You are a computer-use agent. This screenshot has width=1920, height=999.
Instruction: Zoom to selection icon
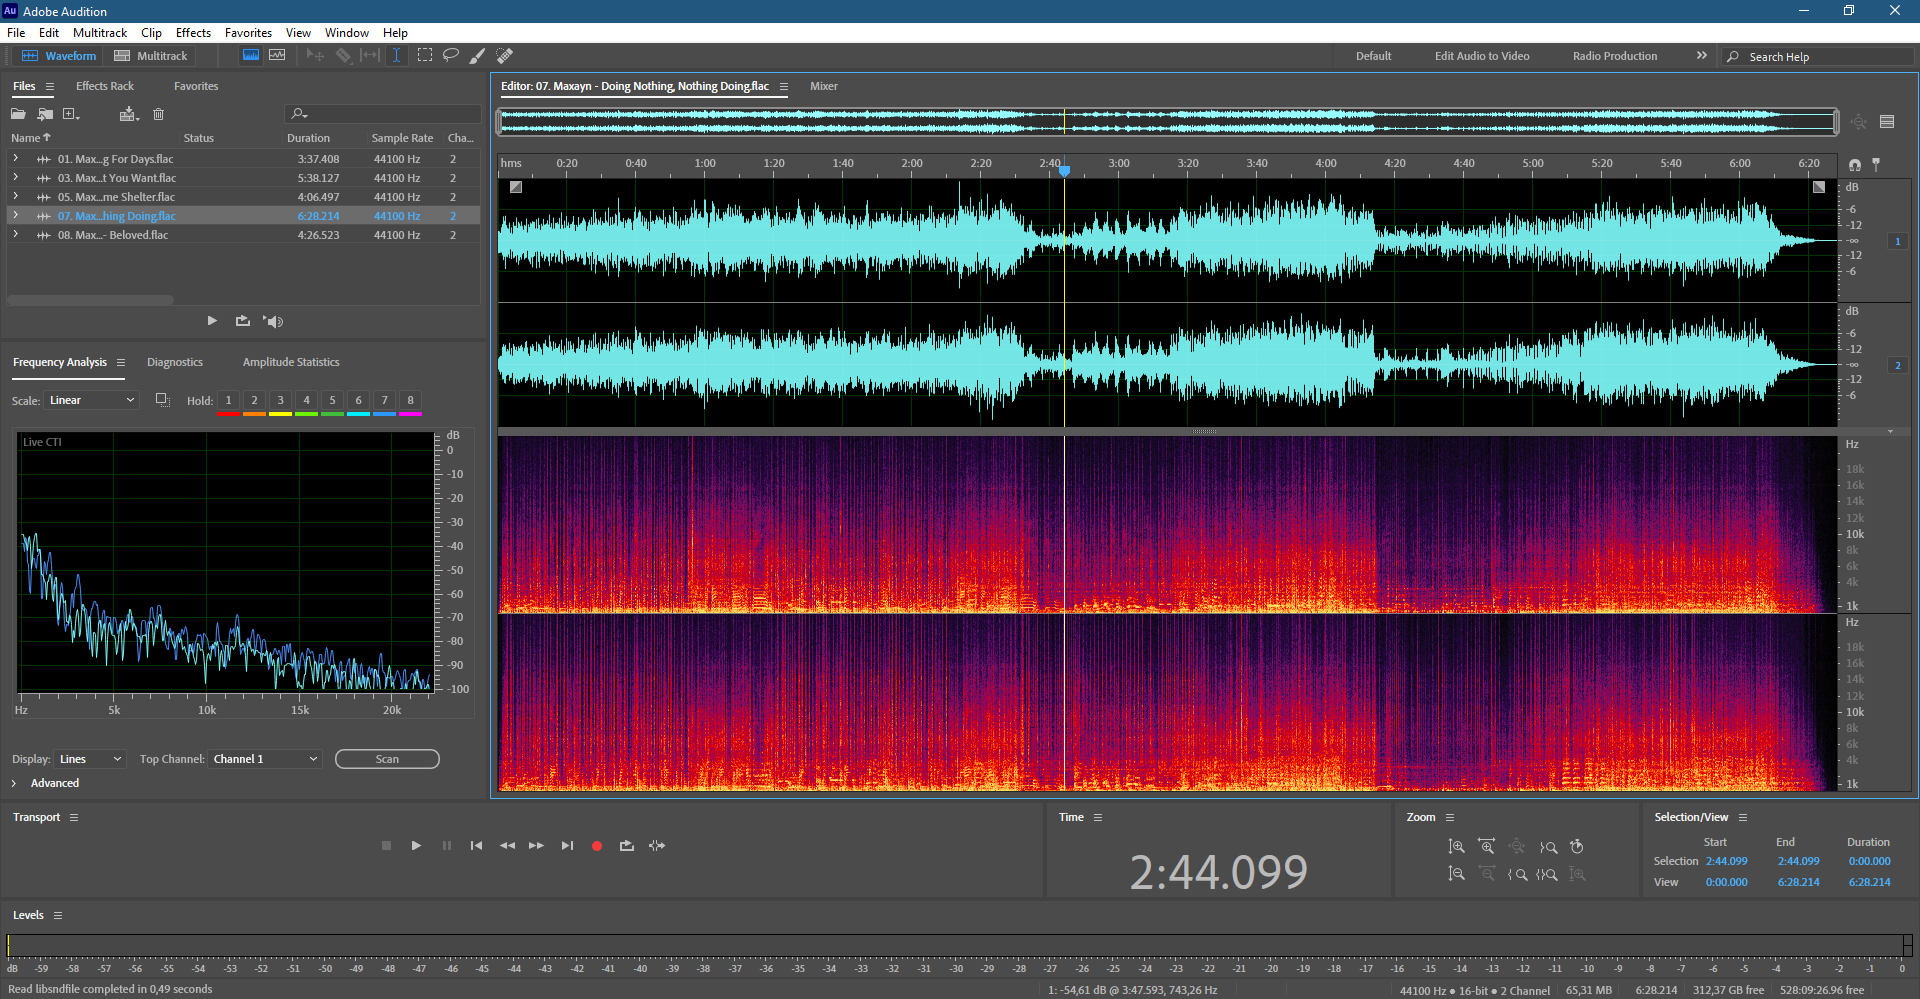click(x=1547, y=874)
